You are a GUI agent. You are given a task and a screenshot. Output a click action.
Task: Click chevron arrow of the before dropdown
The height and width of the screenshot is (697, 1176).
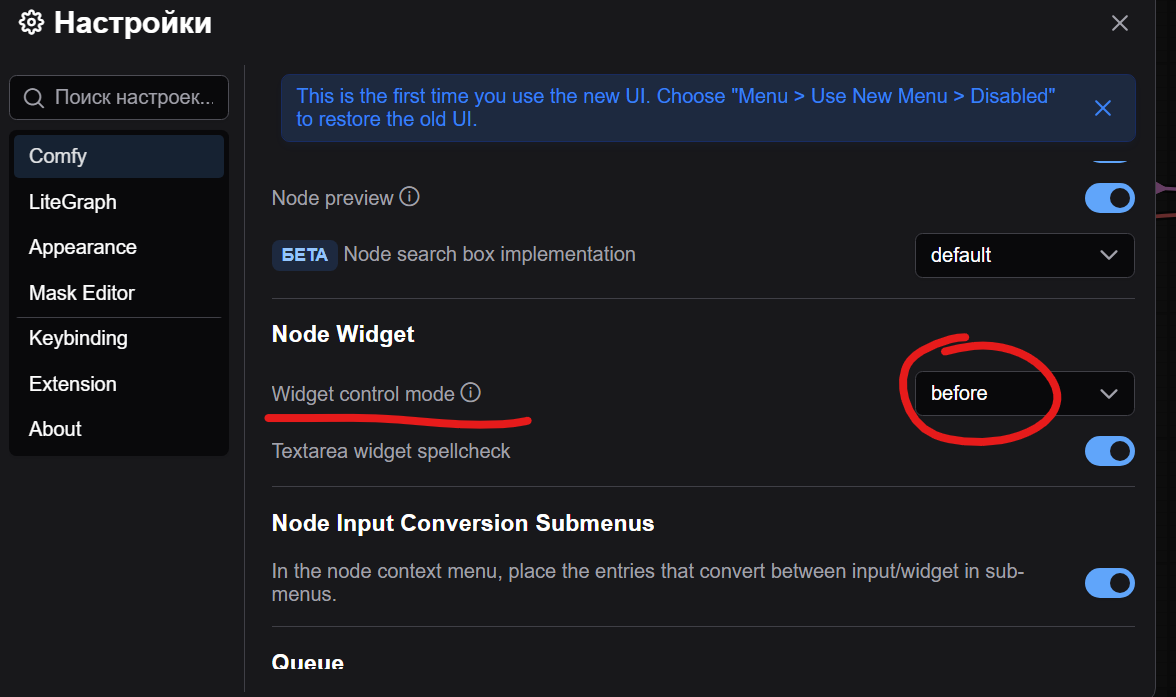click(1108, 394)
